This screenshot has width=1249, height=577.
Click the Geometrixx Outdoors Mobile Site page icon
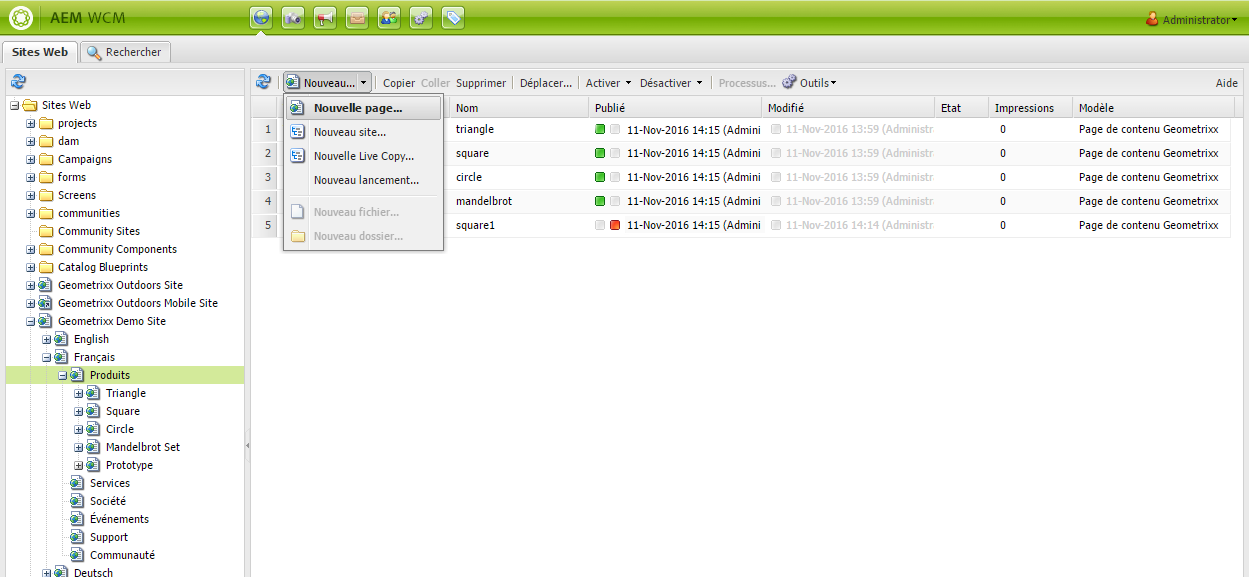45,303
